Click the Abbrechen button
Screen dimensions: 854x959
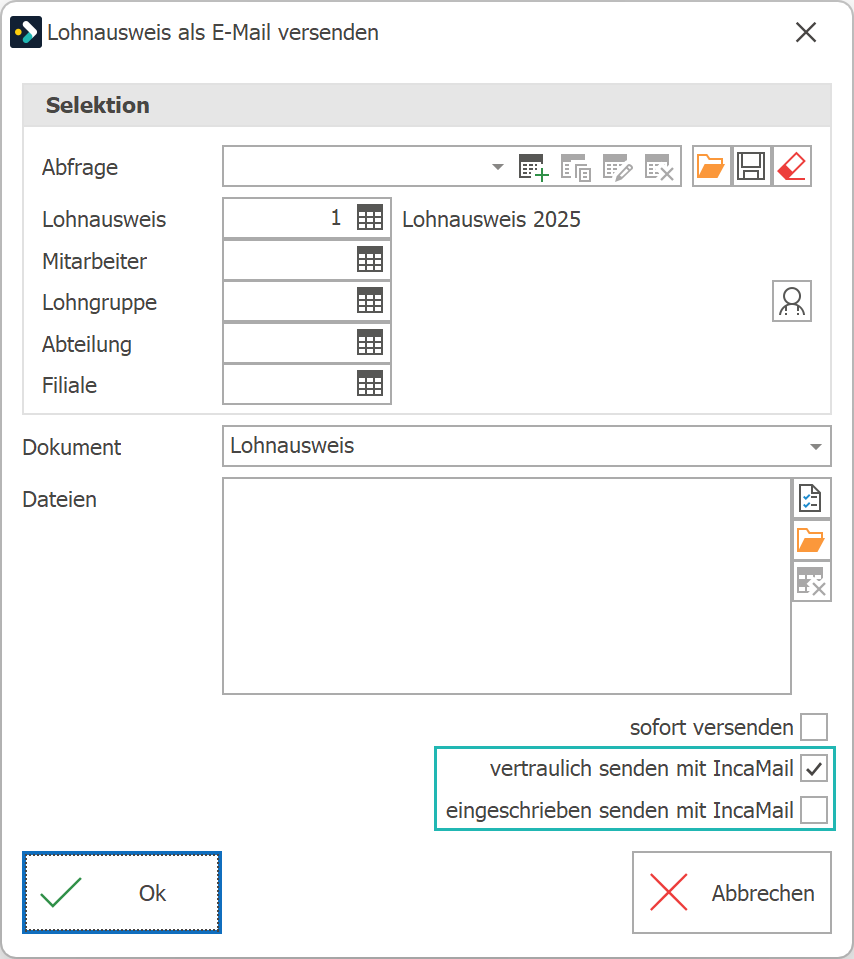point(732,892)
